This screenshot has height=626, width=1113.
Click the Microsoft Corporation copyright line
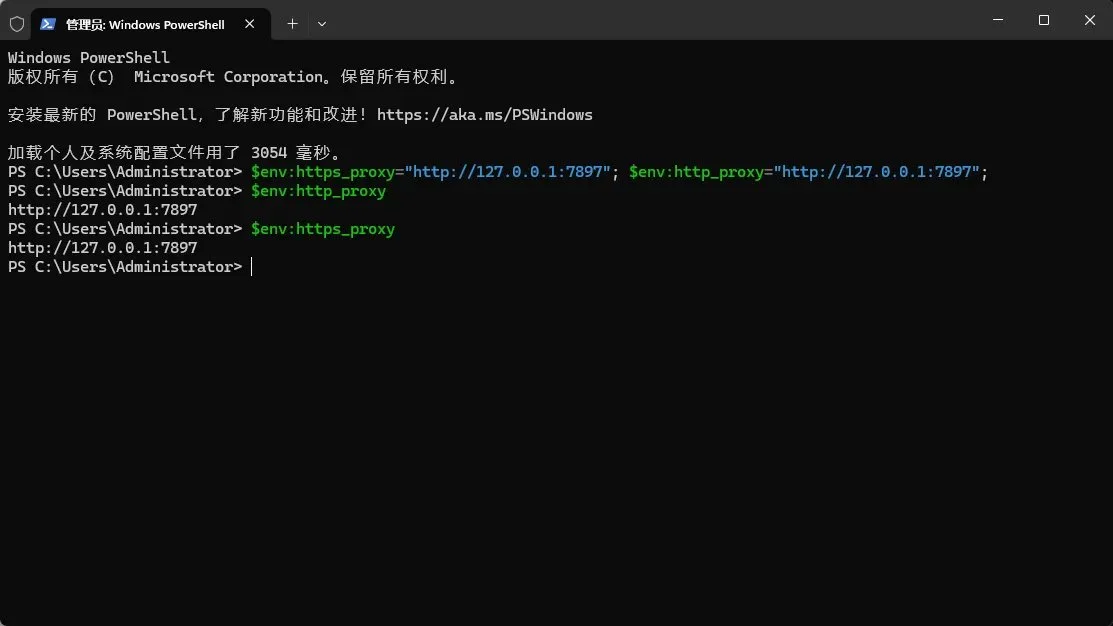coord(234,77)
